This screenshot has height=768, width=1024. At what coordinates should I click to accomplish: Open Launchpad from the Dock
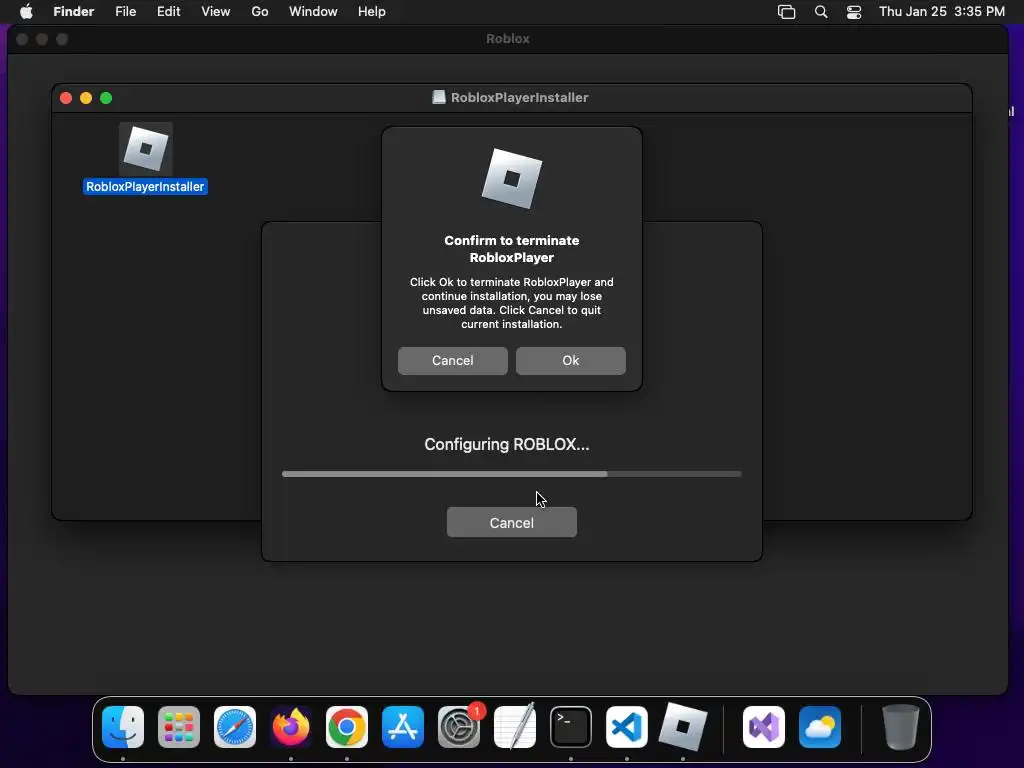(179, 727)
